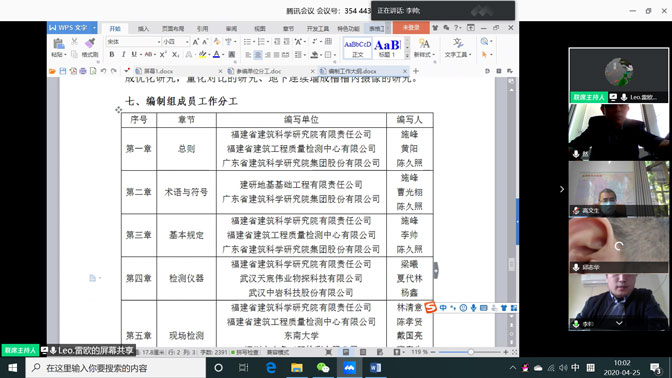Click zoom in plus on status bar
672x378 pixels.
[506, 352]
